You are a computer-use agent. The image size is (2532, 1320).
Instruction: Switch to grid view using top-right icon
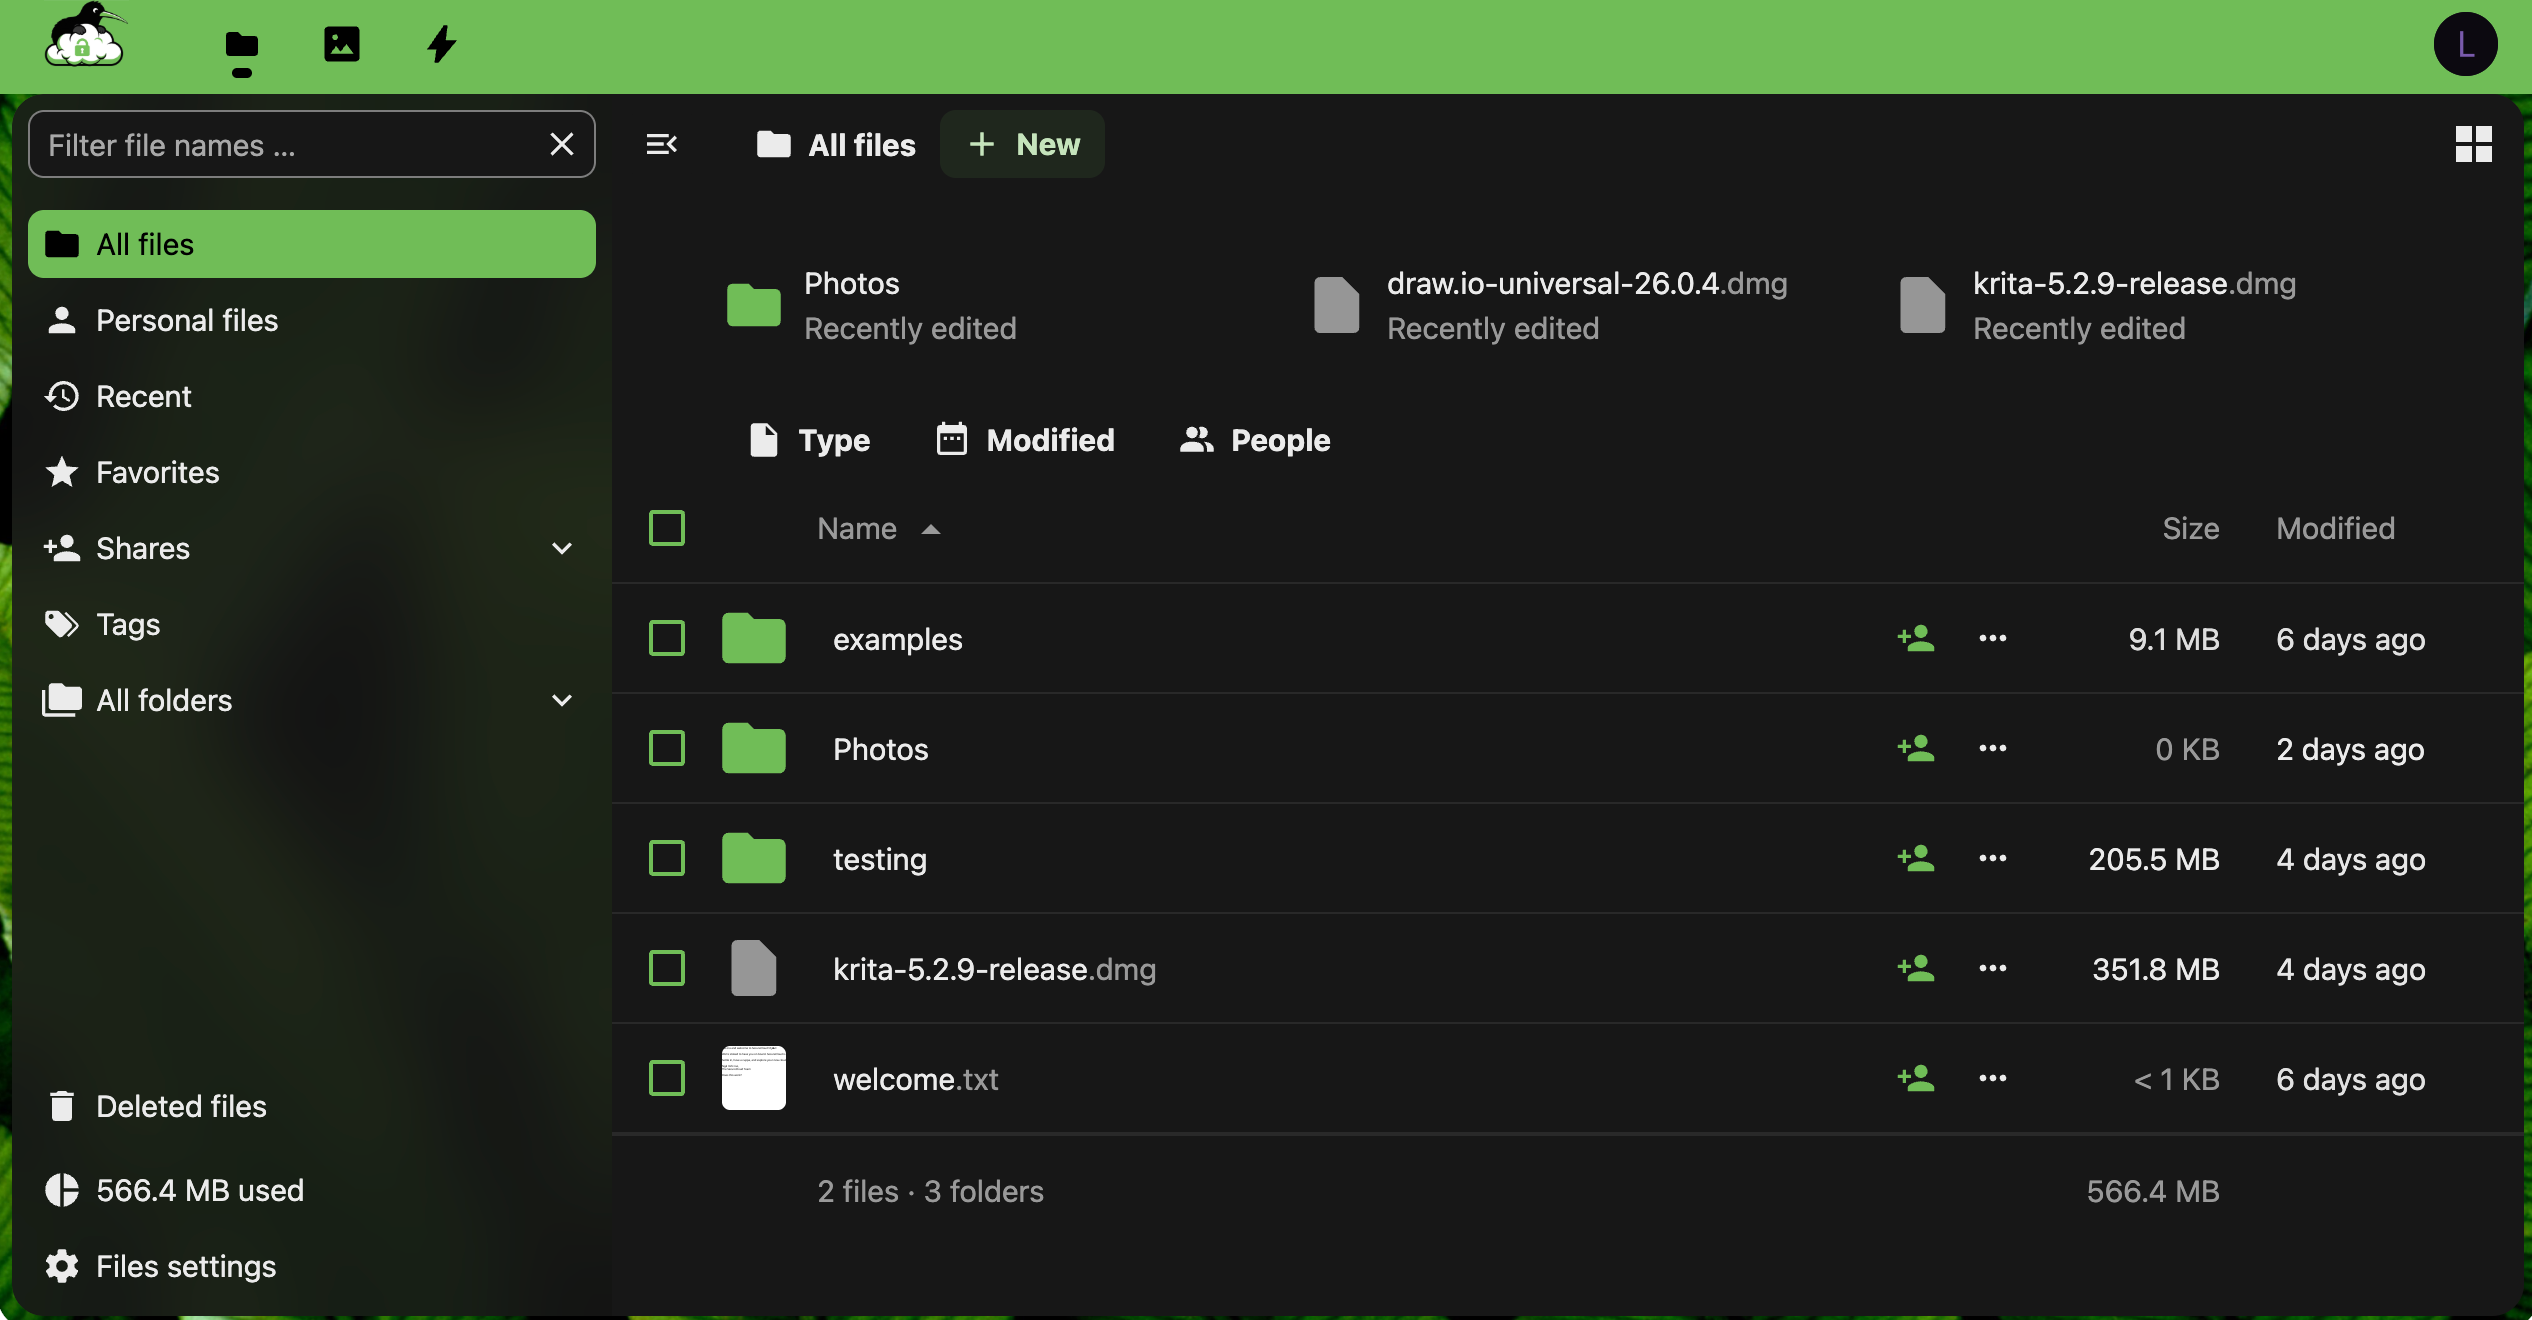[2472, 144]
